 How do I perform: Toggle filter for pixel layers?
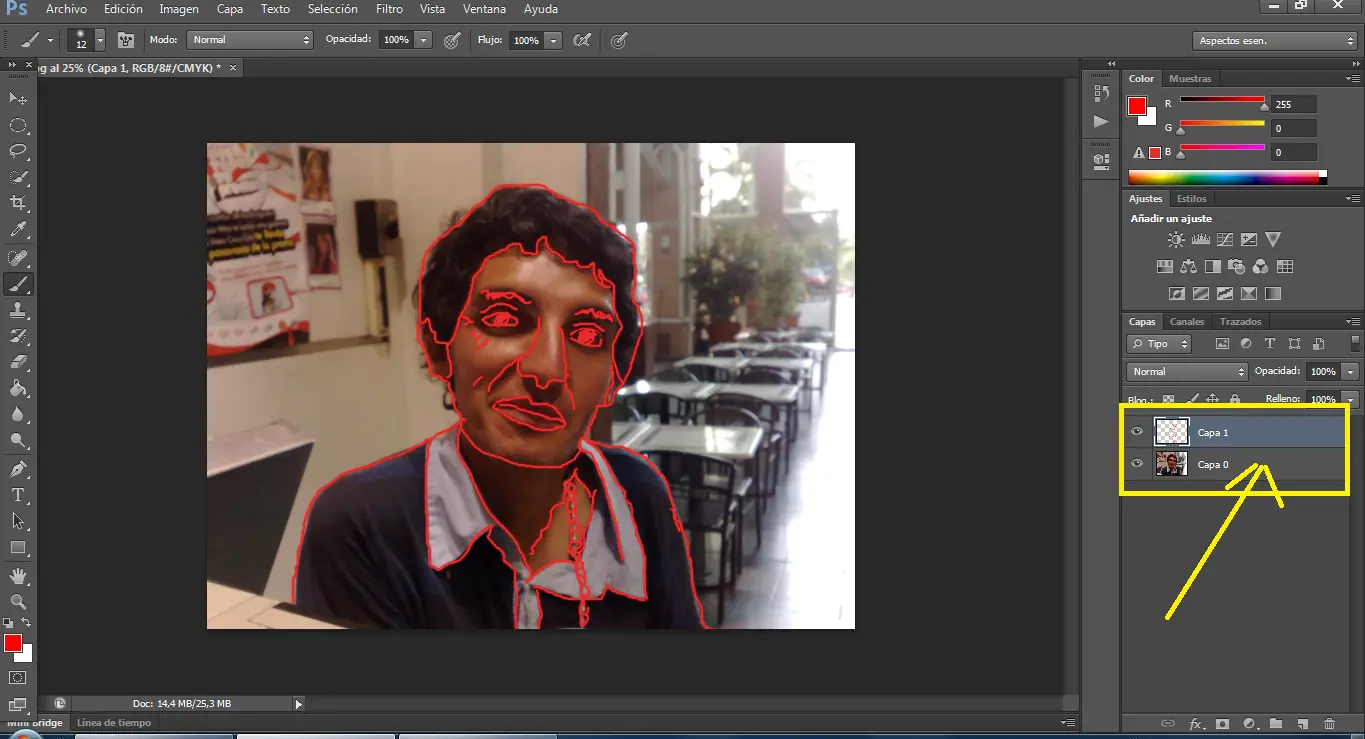1222,344
